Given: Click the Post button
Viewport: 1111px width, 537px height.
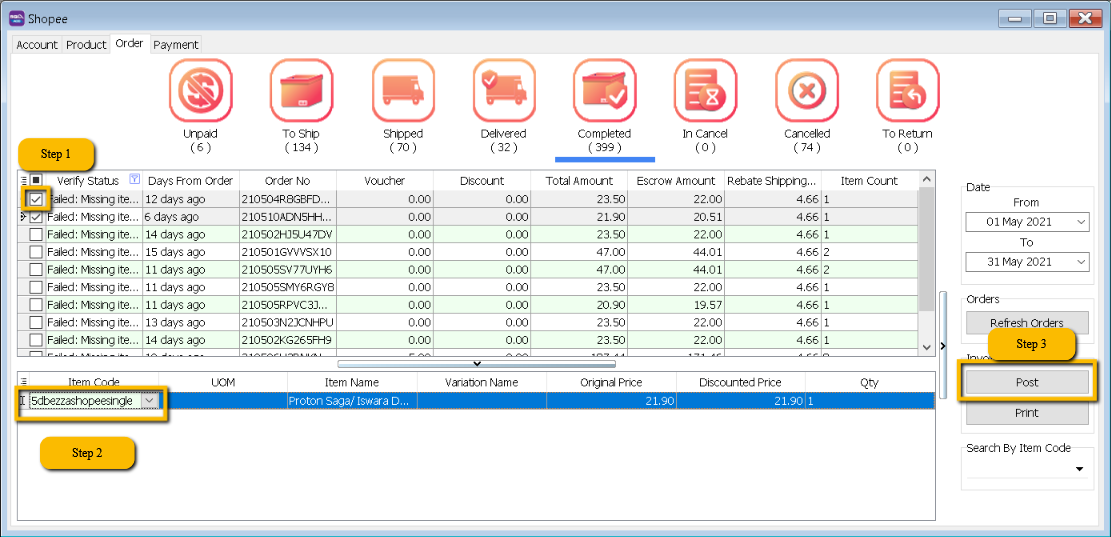Looking at the screenshot, I should pos(1027,382).
